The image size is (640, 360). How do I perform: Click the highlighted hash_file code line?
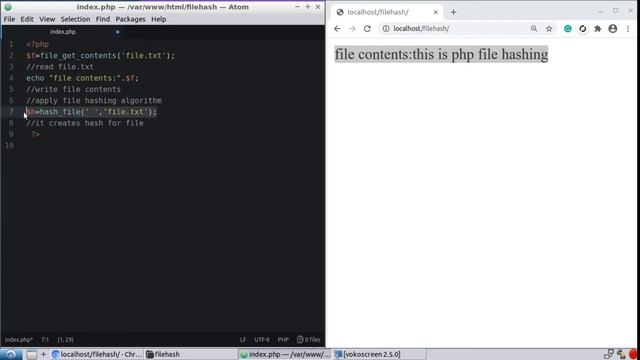[91, 112]
